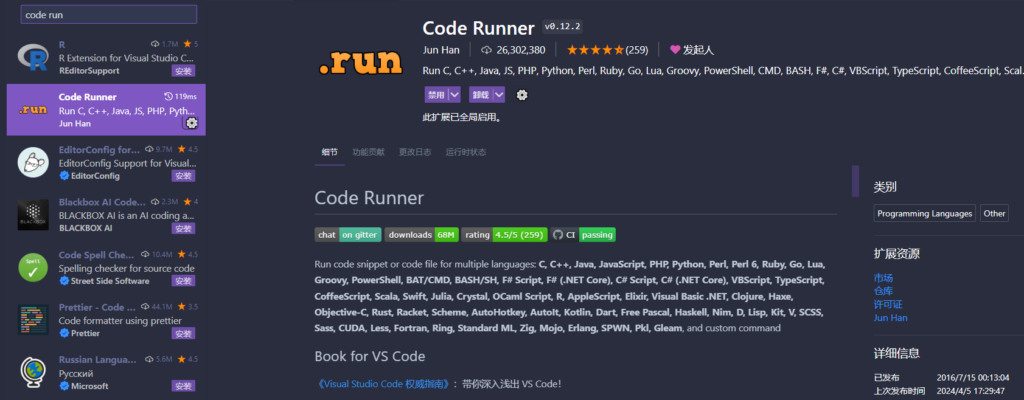
Task: Select the Prettier - Code ... extension title
Action: tap(97, 307)
